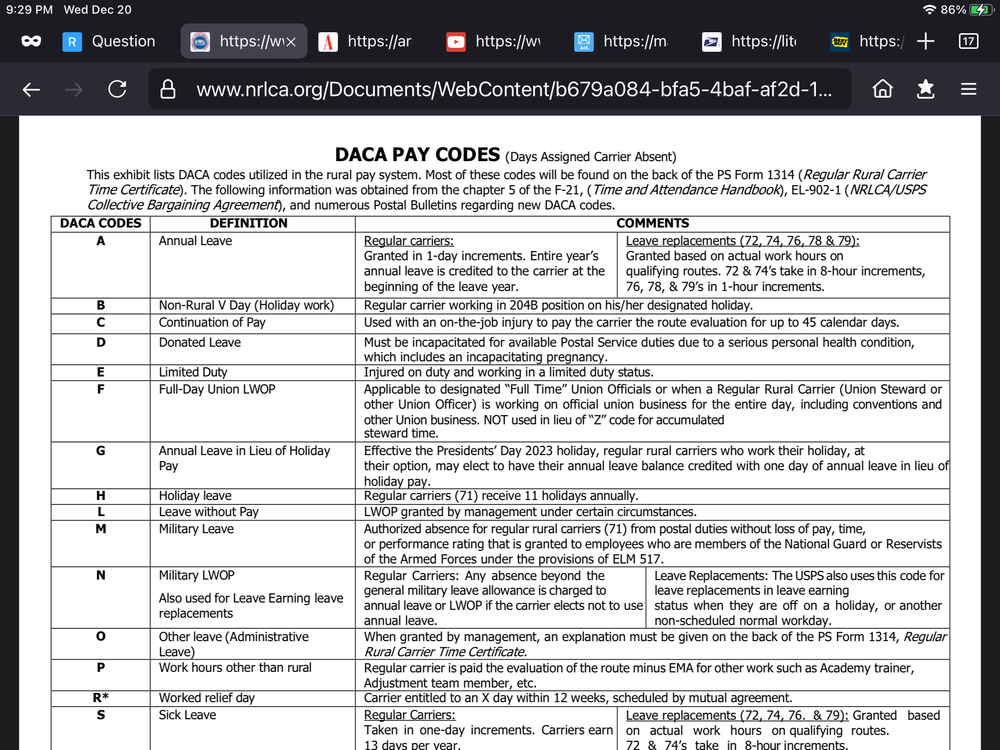Reload the NRLCA document page
This screenshot has height=750, width=1000.
click(117, 89)
